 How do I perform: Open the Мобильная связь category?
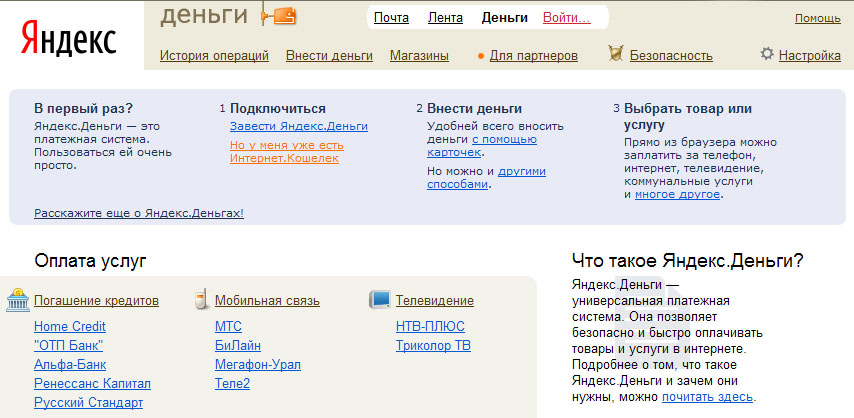(x=267, y=301)
